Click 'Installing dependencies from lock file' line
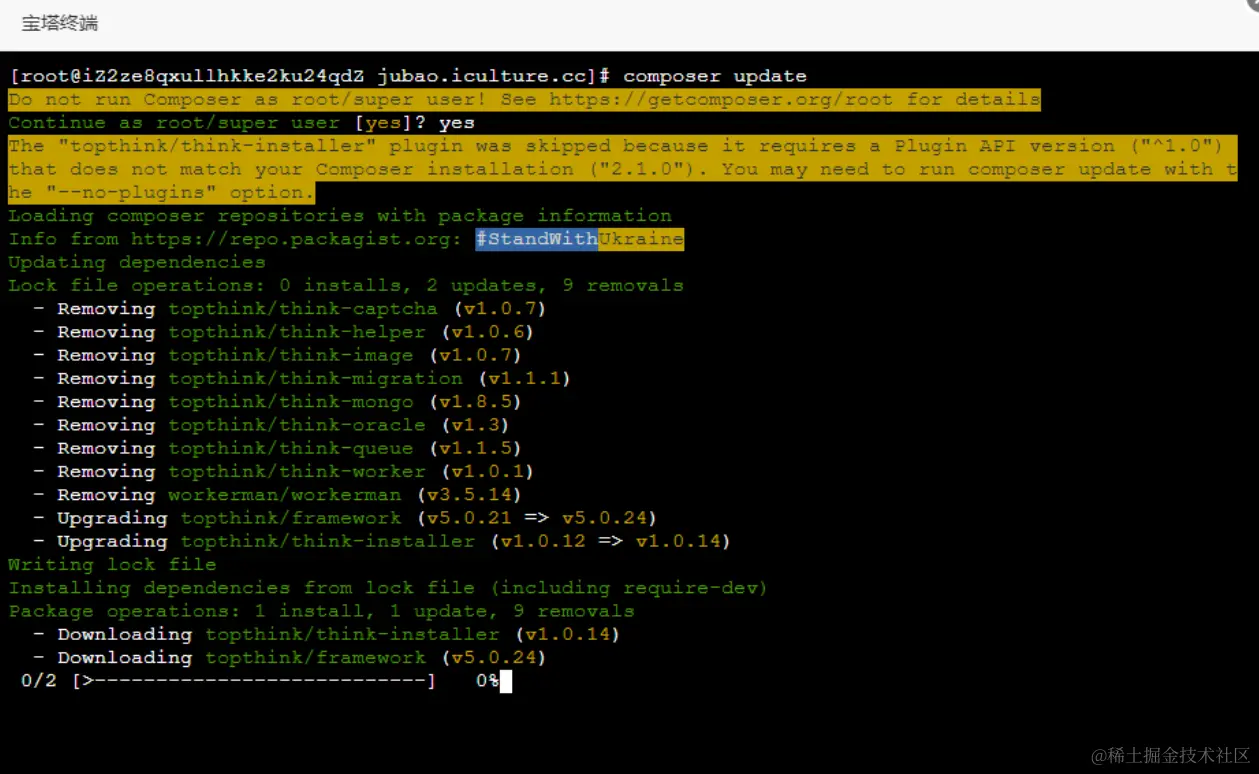This screenshot has height=774, width=1259. [x=389, y=587]
